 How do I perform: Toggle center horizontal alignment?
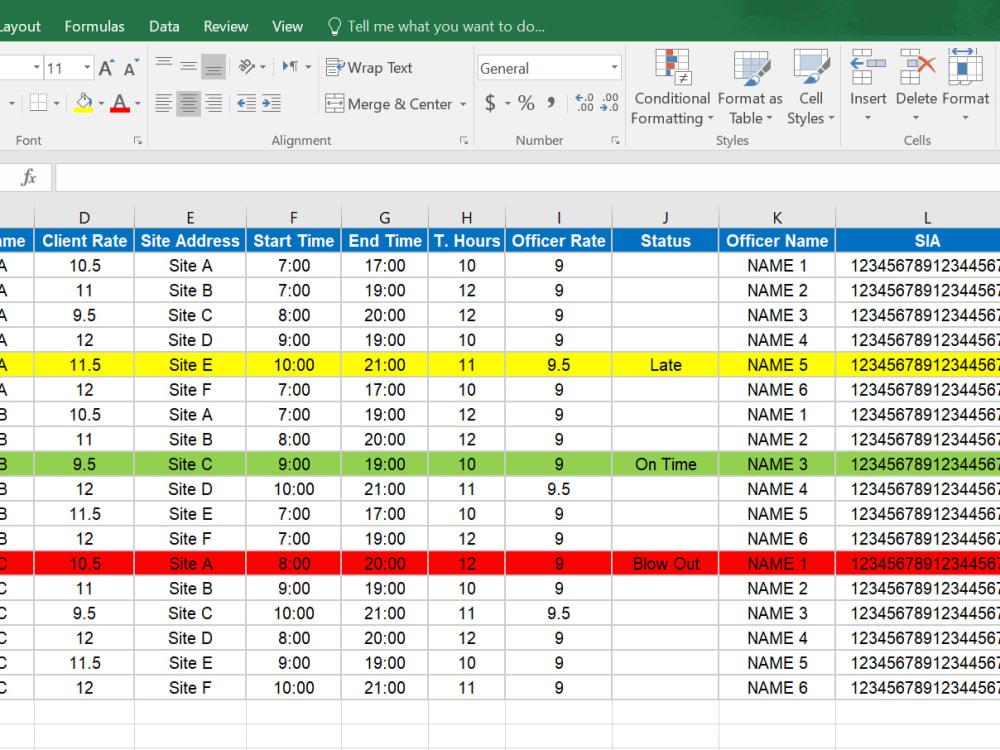coord(188,103)
